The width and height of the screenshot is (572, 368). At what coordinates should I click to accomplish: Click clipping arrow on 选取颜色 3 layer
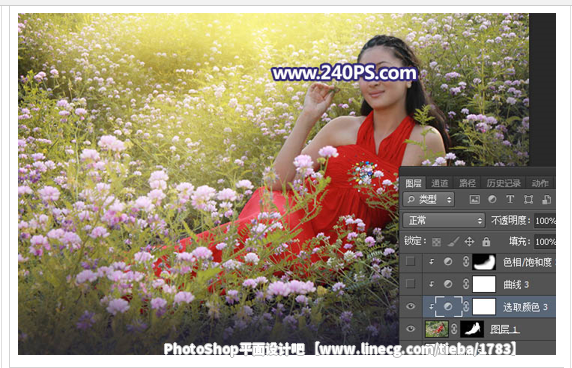pos(432,307)
